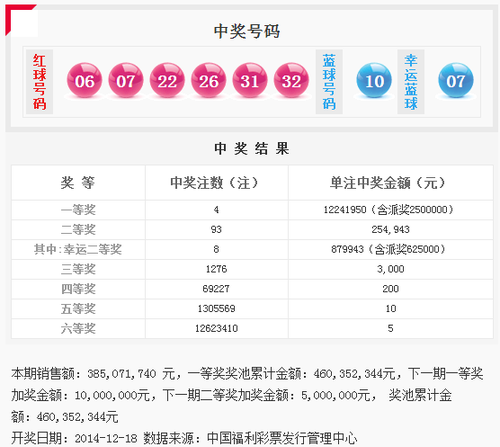Select the 六等奖 row label

pyautogui.click(x=78, y=328)
